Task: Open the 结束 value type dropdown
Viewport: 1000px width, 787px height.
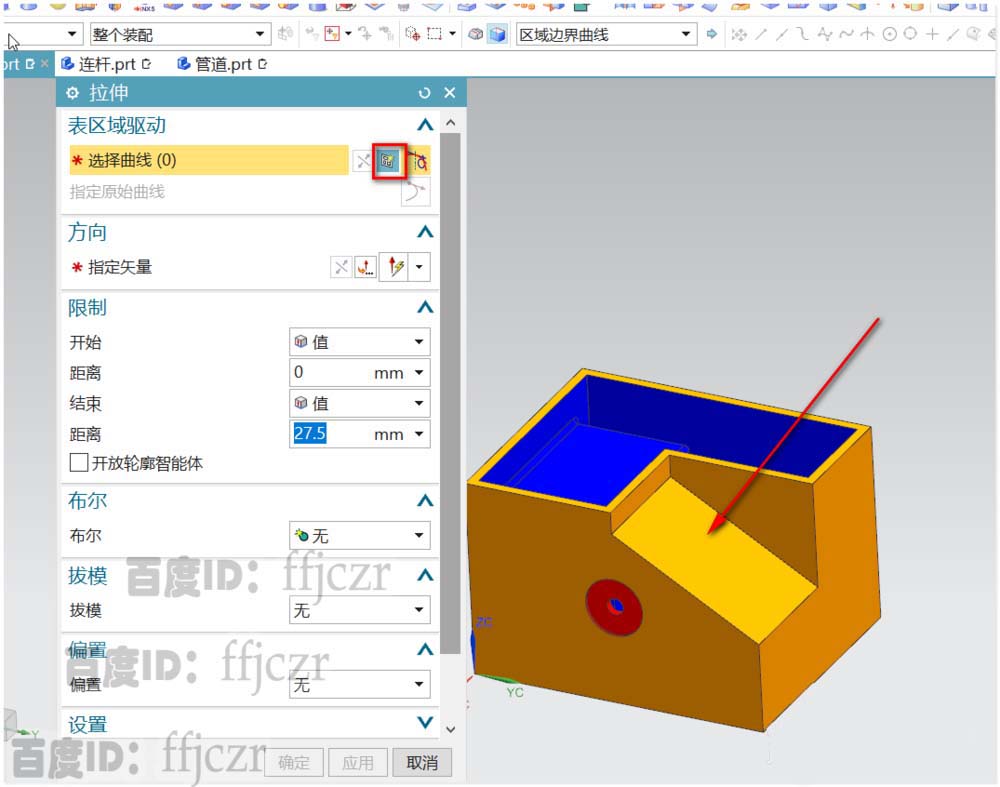Action: 360,403
